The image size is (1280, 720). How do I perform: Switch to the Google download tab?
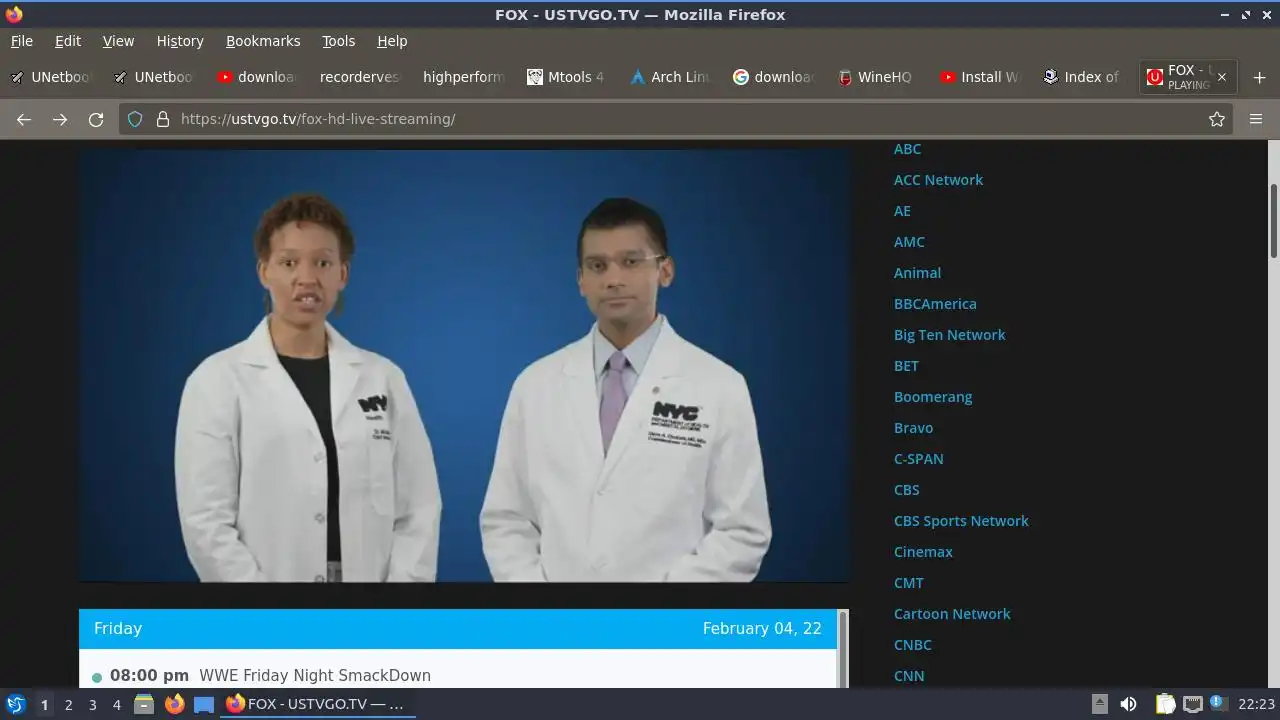click(773, 77)
